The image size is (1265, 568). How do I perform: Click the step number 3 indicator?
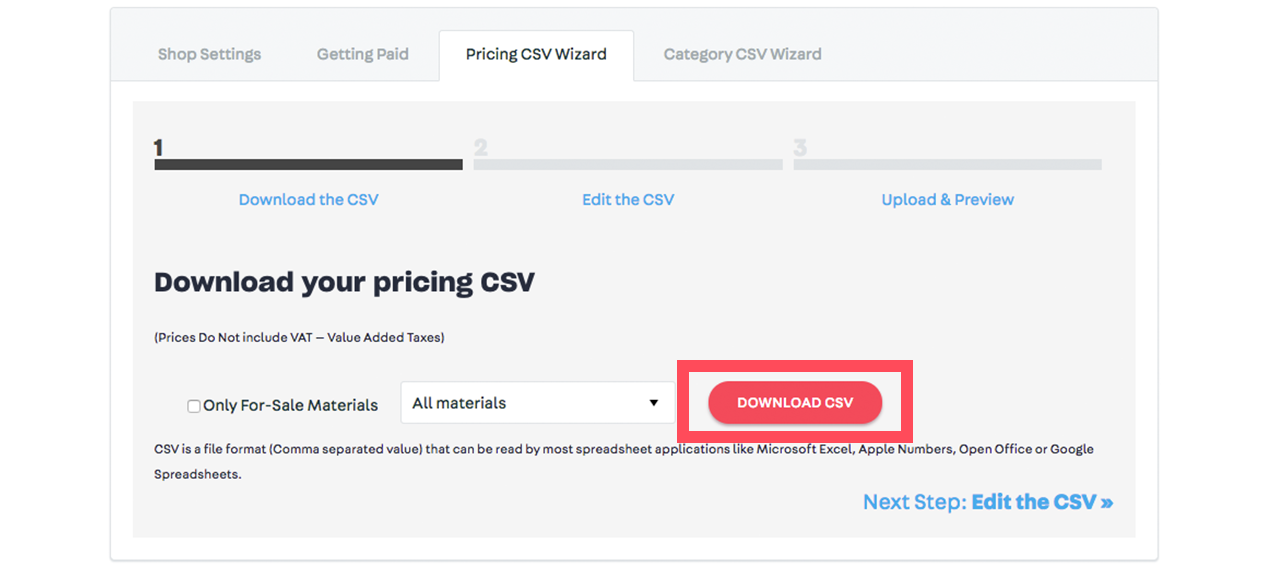click(800, 148)
